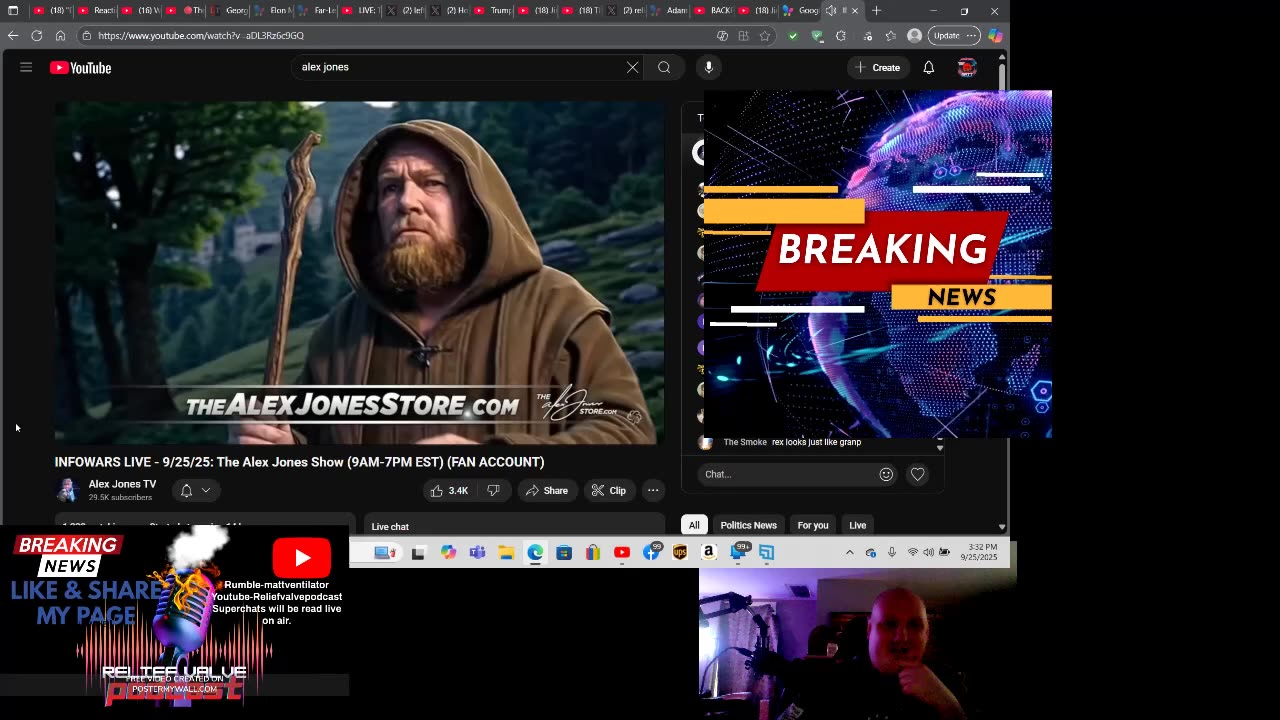Image resolution: width=1280 pixels, height=720 pixels.
Task: Like the video with 3.4K thumbs up
Action: (x=449, y=490)
